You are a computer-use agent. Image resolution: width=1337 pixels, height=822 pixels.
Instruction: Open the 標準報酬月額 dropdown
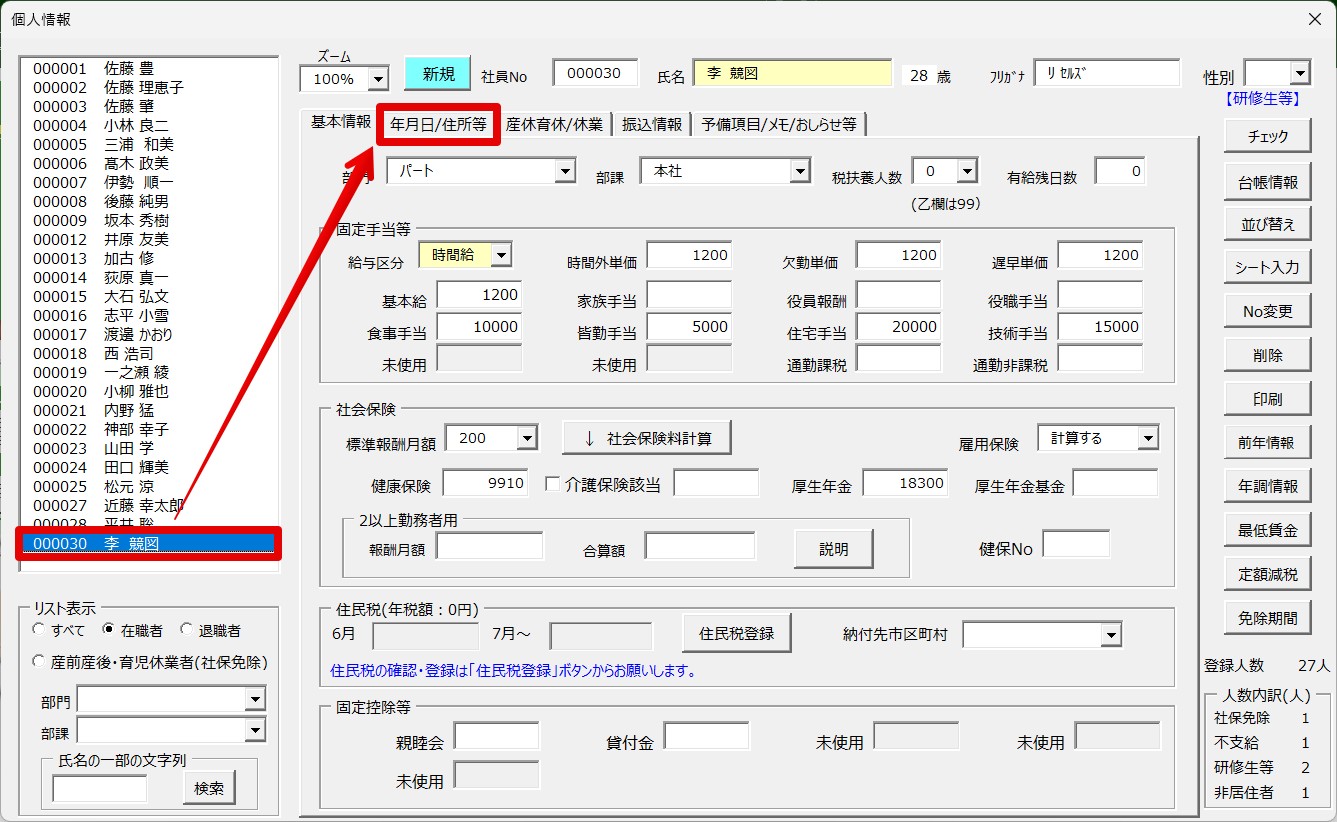tap(527, 438)
